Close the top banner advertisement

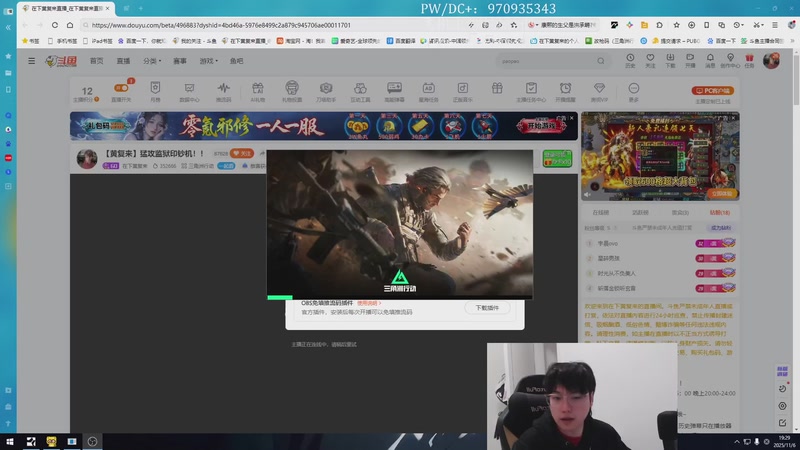[571, 118]
